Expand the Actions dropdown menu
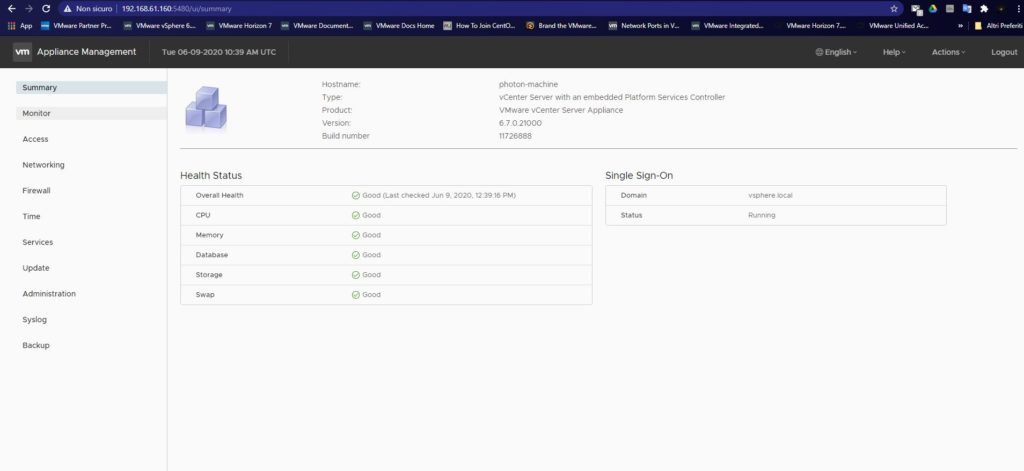The image size is (1024, 471). coord(948,52)
